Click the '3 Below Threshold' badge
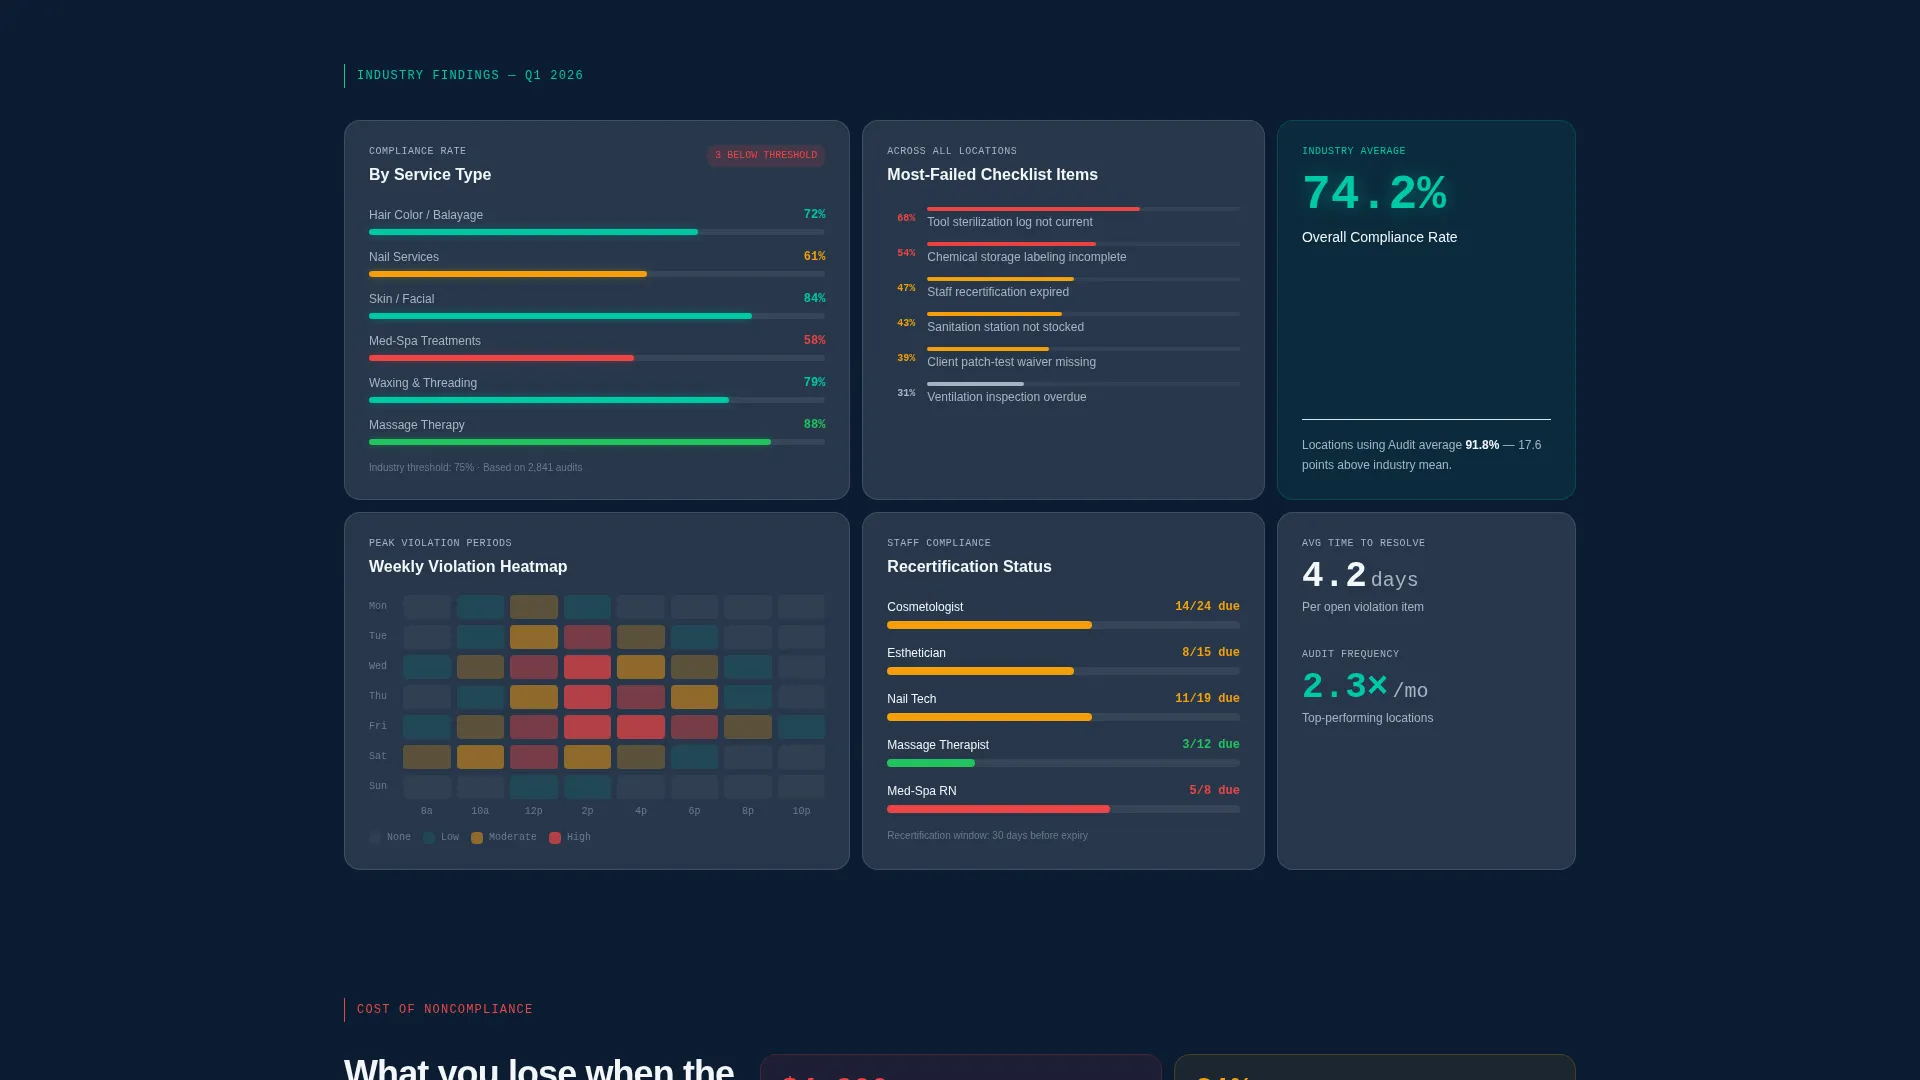 [766, 155]
